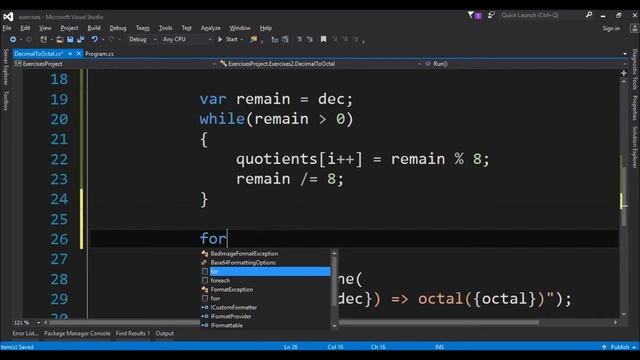Screen dimensions: 640x360
Task: Expand the Undo history dropdown arrow
Action: pyautogui.click(x=103, y=40)
